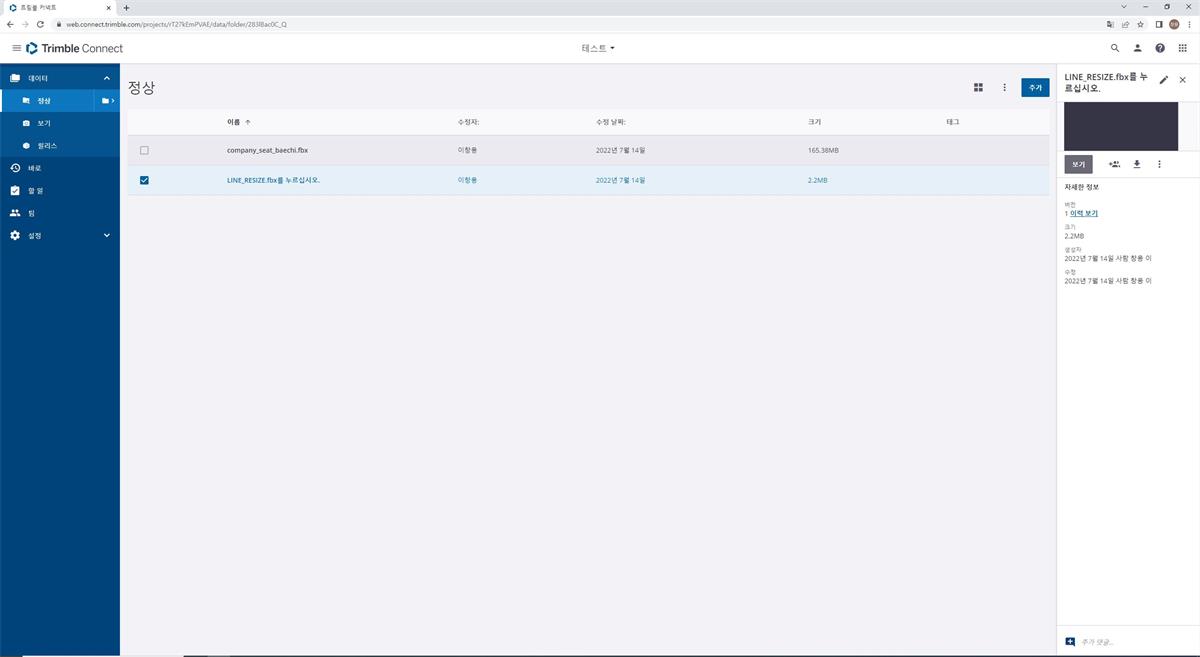Check the company_seat_baechi.fbx checkbox
1200x657 pixels.
pyautogui.click(x=144, y=150)
